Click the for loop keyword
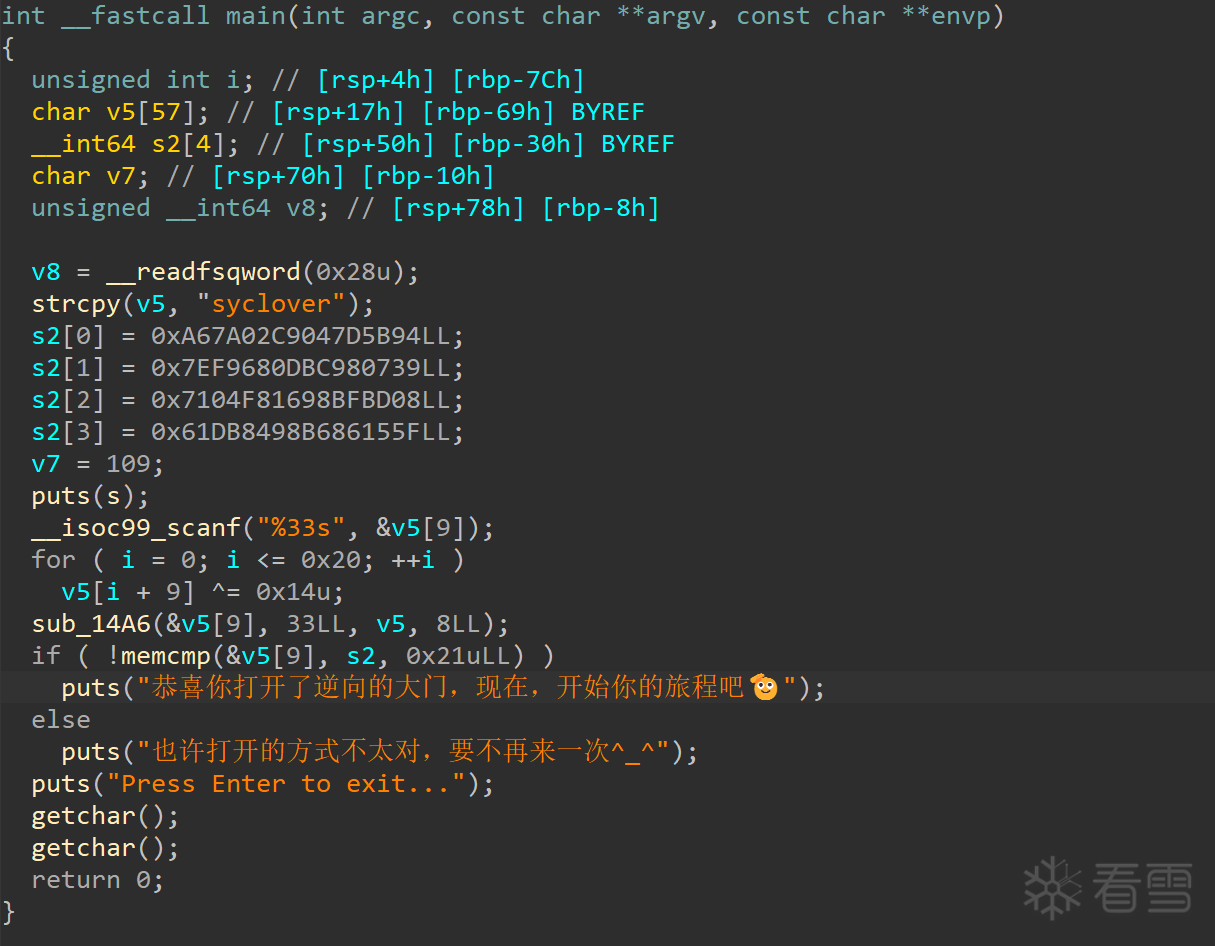 53,560
